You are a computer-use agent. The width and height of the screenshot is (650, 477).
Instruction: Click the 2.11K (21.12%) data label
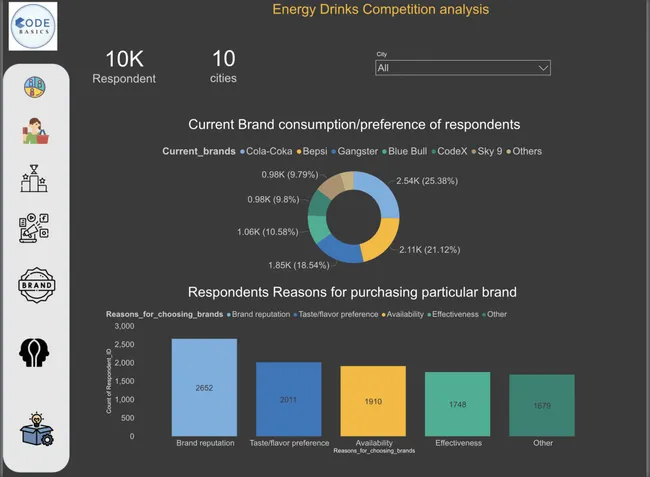pos(429,249)
